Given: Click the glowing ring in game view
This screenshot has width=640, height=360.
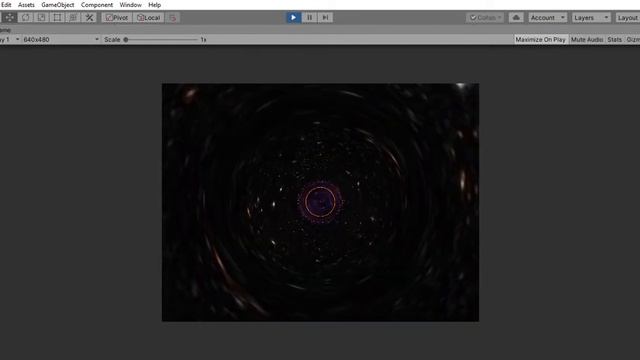Looking at the screenshot, I should (x=320, y=202).
